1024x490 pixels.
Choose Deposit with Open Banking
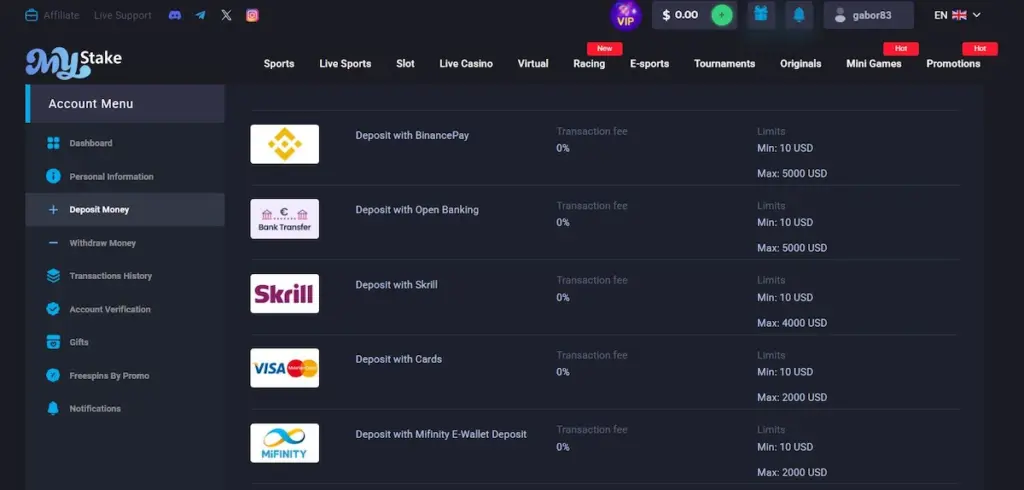tap(417, 210)
